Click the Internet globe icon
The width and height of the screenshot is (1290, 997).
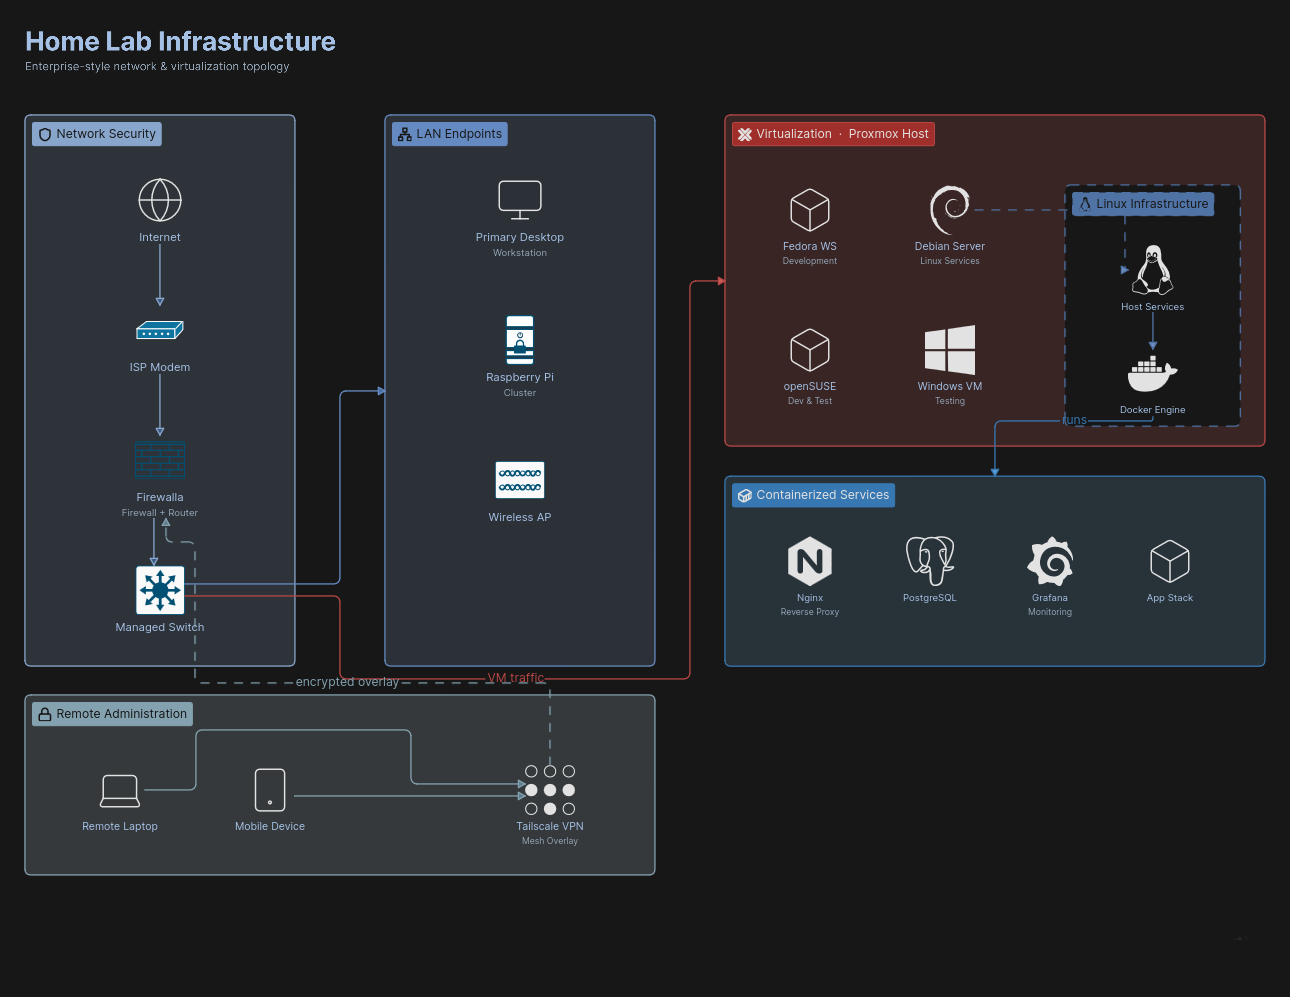pyautogui.click(x=160, y=200)
